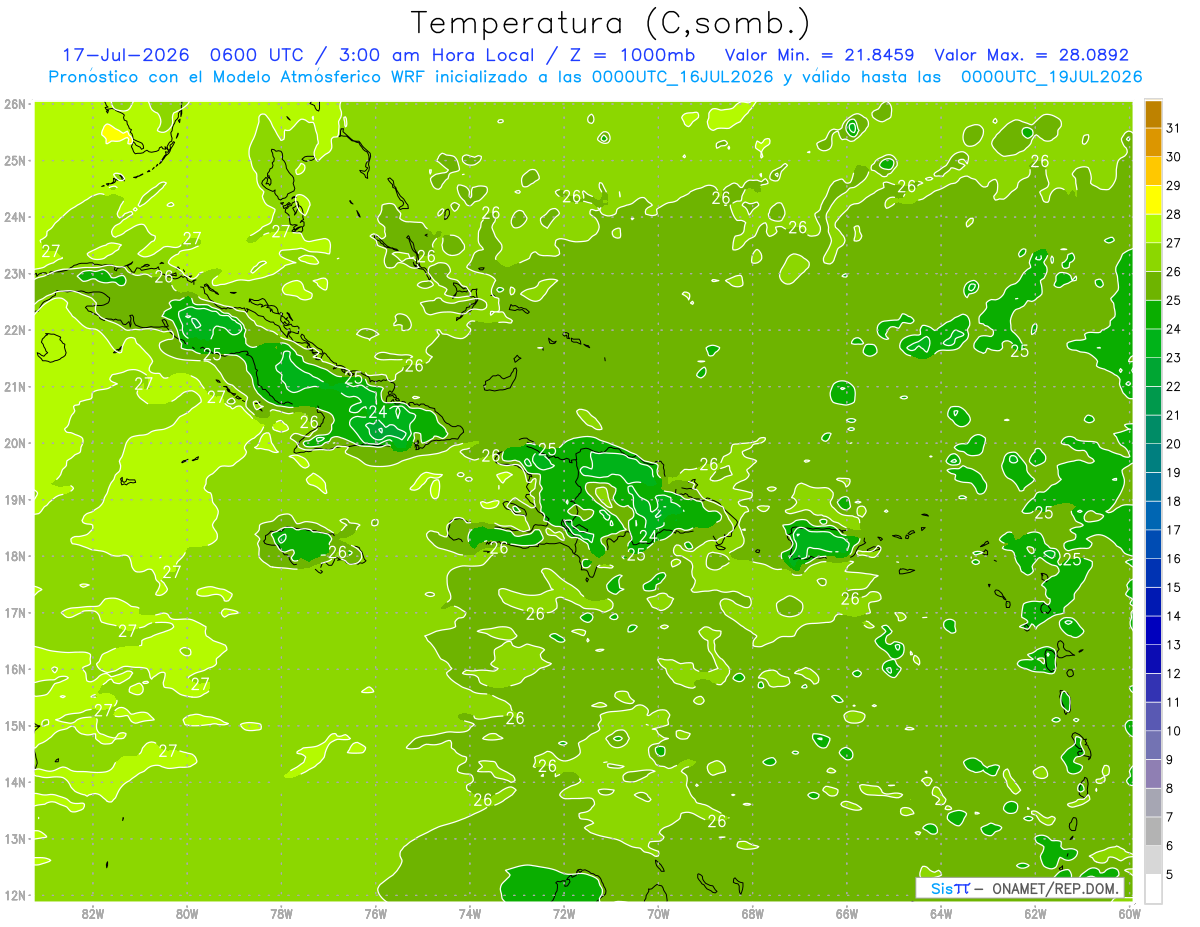Click the 19N latitude label
1200x927 pixels.
[x=15, y=499]
